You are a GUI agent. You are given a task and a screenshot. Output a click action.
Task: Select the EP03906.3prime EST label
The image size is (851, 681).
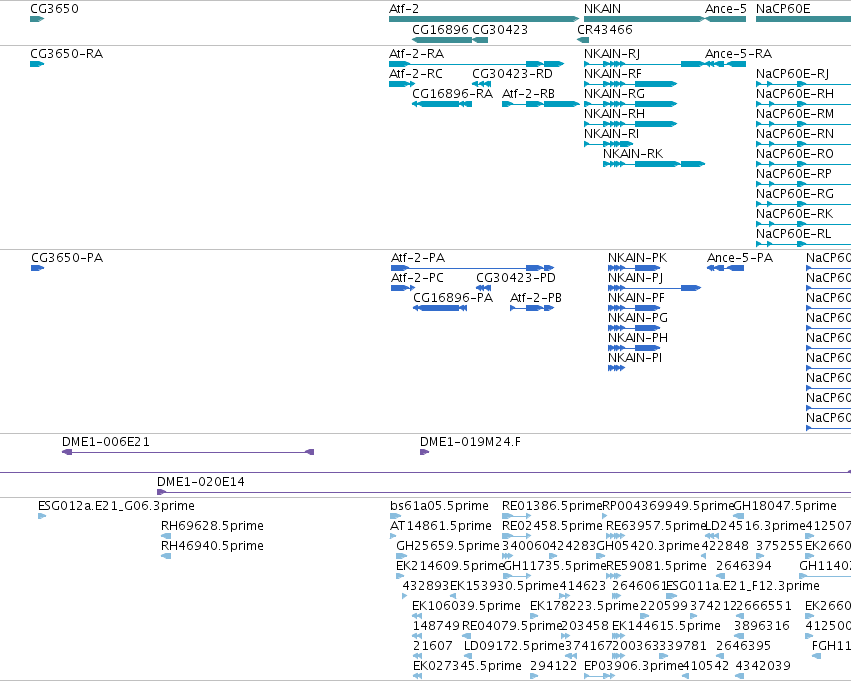click(x=633, y=665)
